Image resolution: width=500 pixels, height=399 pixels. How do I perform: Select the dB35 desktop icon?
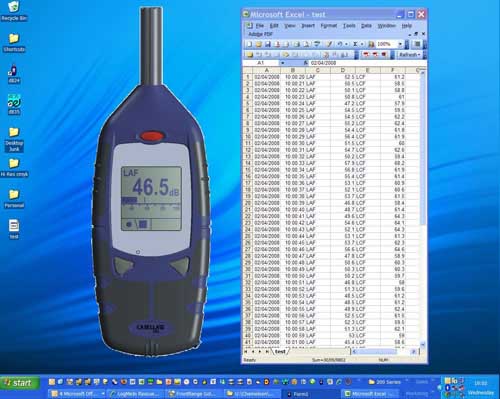[x=14, y=105]
